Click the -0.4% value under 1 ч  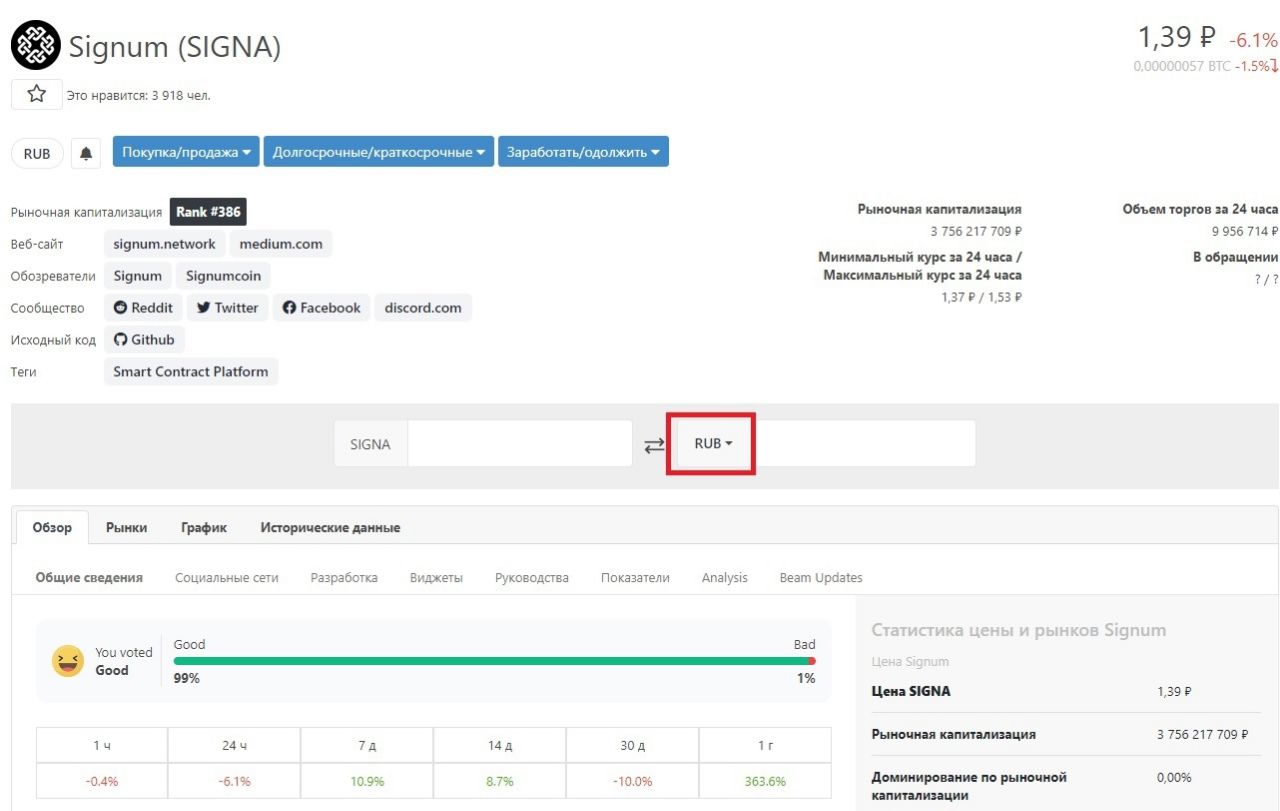click(102, 781)
